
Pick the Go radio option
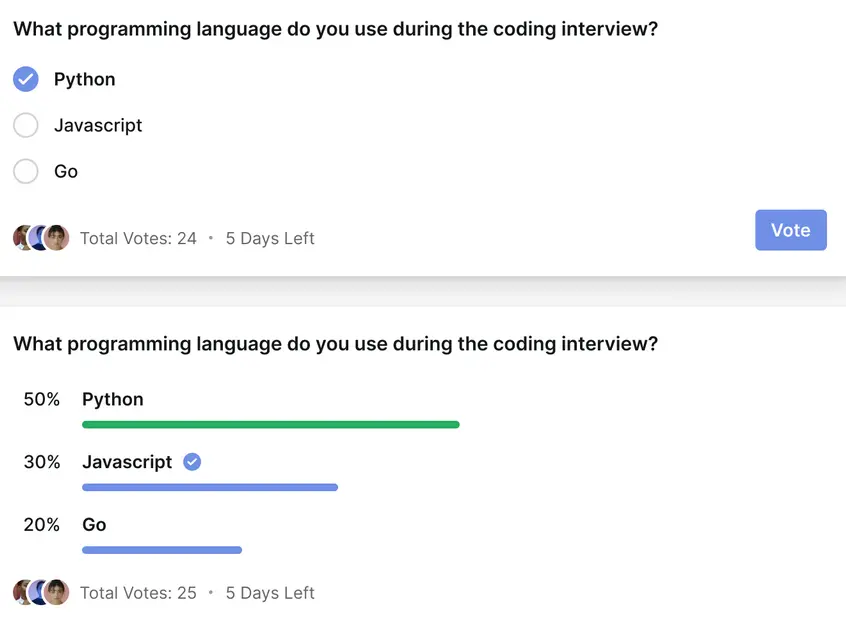click(x=26, y=171)
